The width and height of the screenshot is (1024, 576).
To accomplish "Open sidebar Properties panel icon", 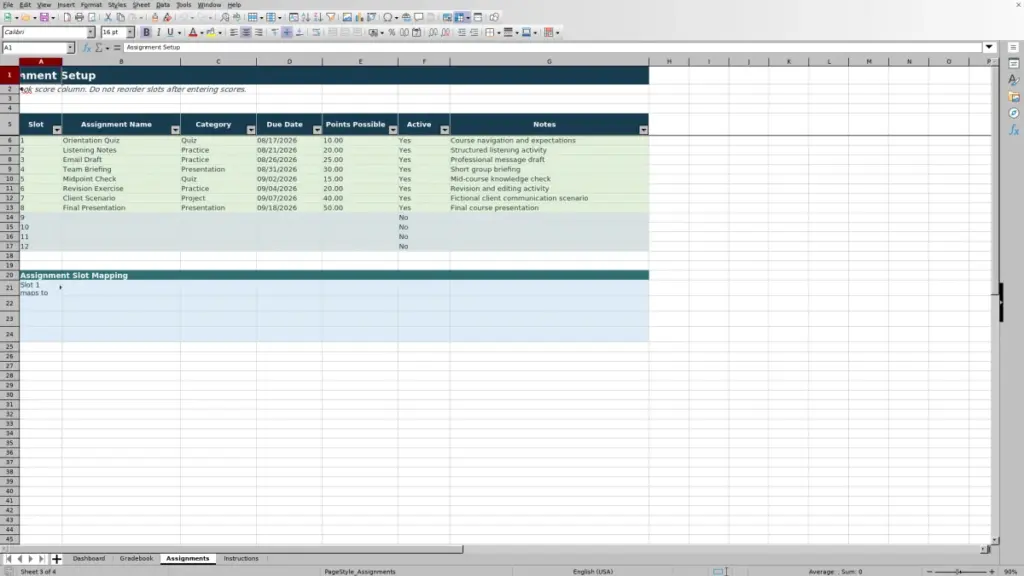I will [1013, 63].
